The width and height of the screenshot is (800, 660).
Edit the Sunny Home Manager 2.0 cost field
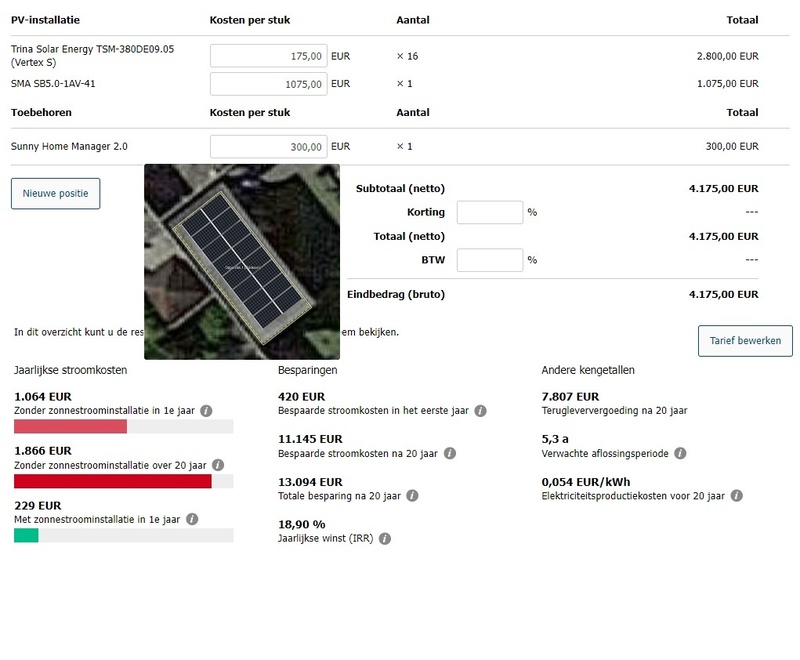click(x=269, y=147)
